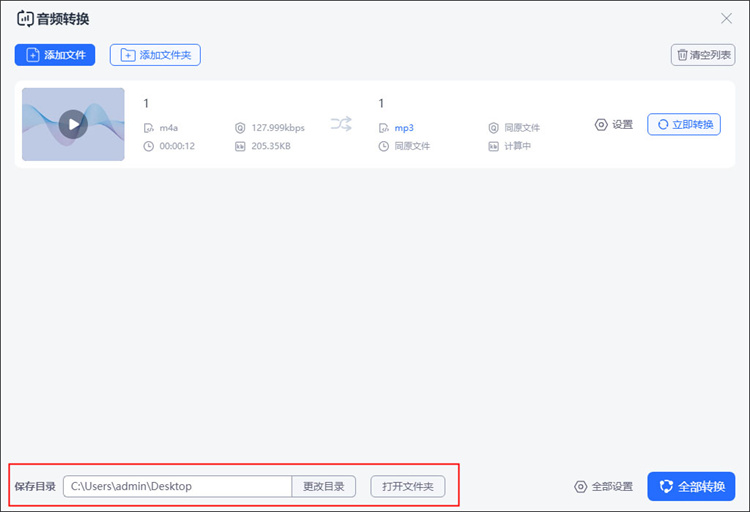
Task: Close the 音频转换 window
Action: point(726,19)
